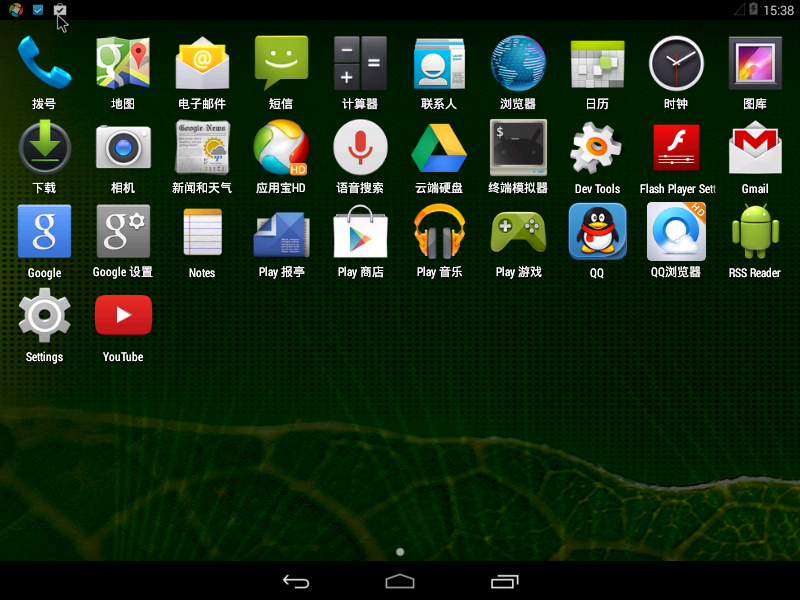
Task: Open the 短信 messaging app
Action: coord(281,63)
